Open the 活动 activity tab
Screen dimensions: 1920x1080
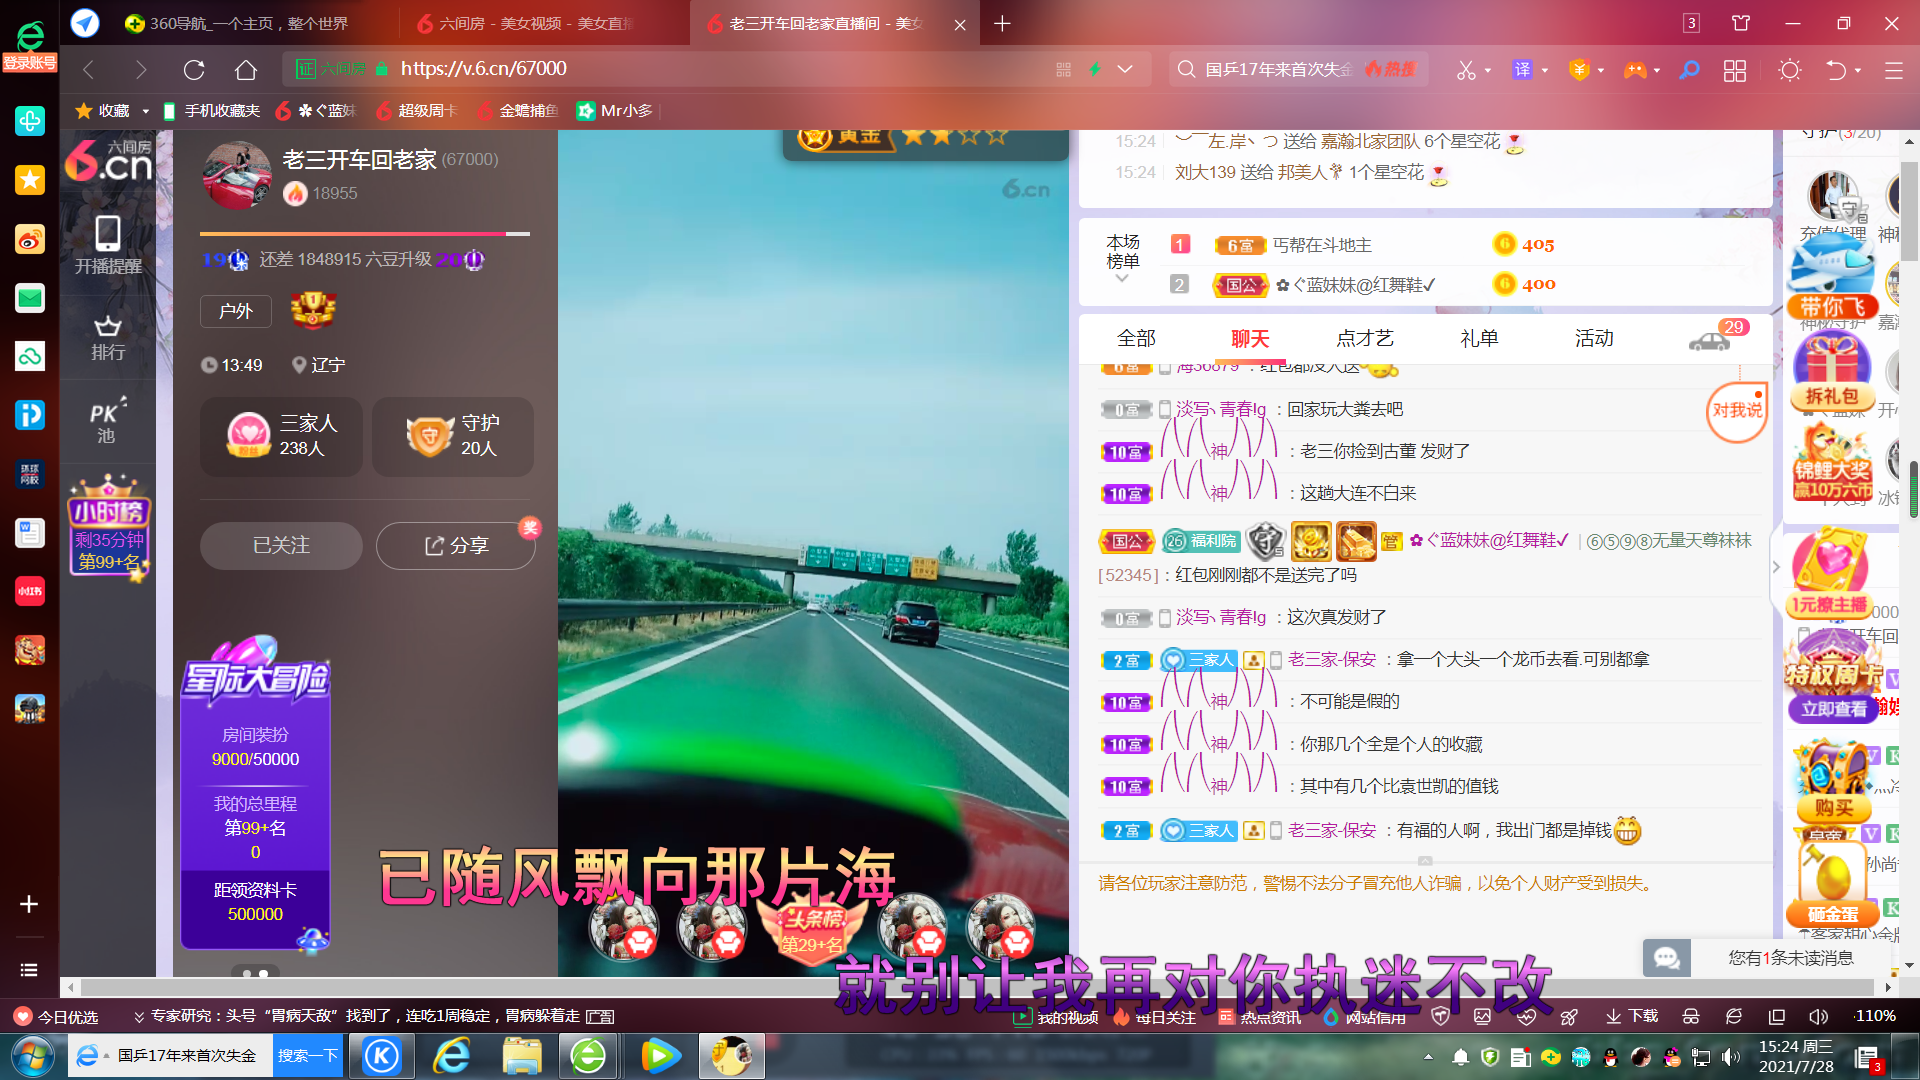[1594, 338]
